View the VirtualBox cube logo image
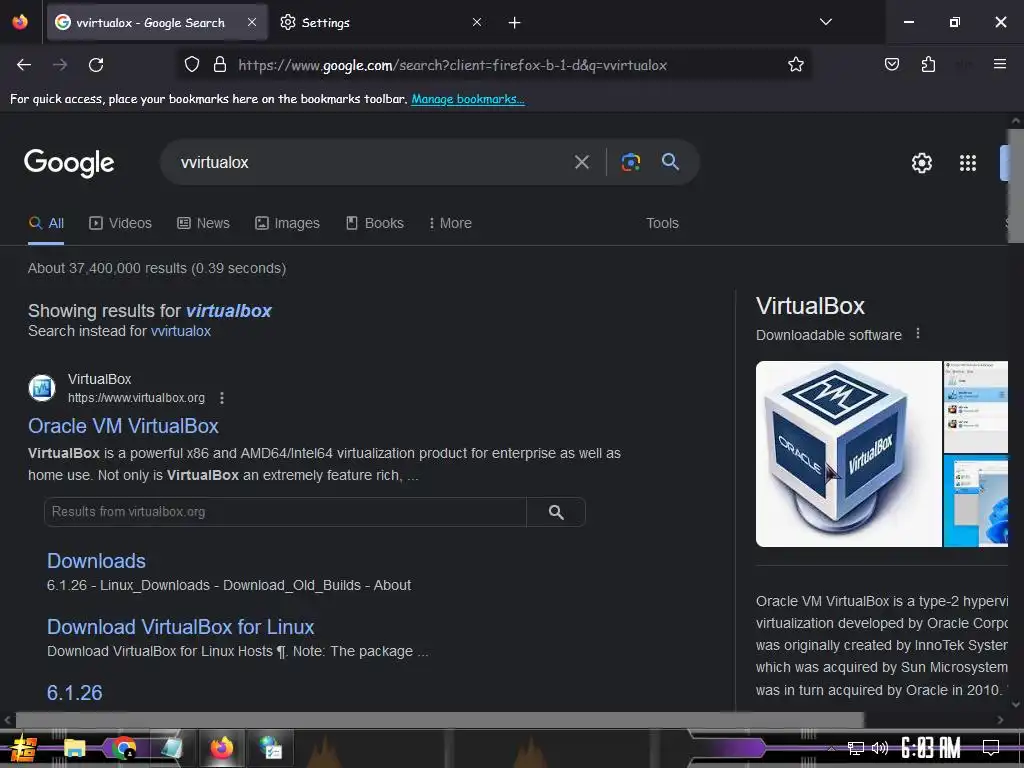This screenshot has width=1024, height=768. (848, 454)
